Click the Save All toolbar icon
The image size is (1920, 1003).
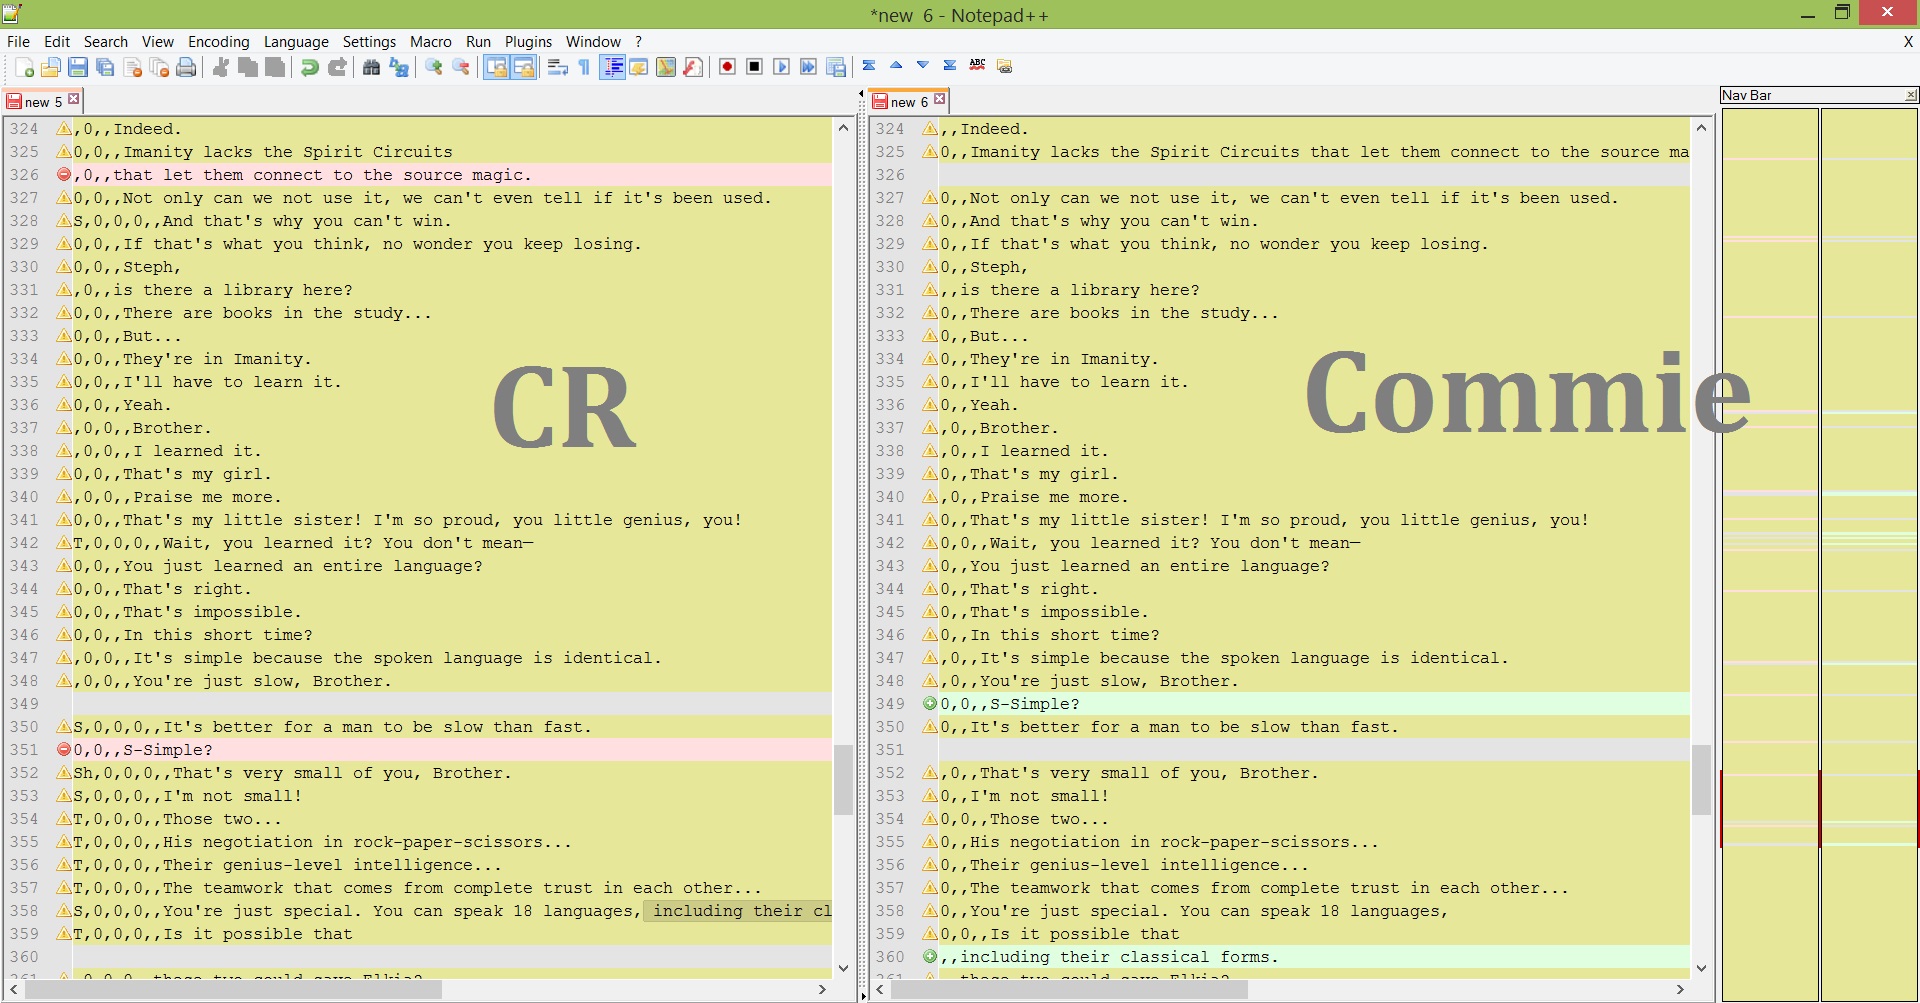(x=105, y=67)
